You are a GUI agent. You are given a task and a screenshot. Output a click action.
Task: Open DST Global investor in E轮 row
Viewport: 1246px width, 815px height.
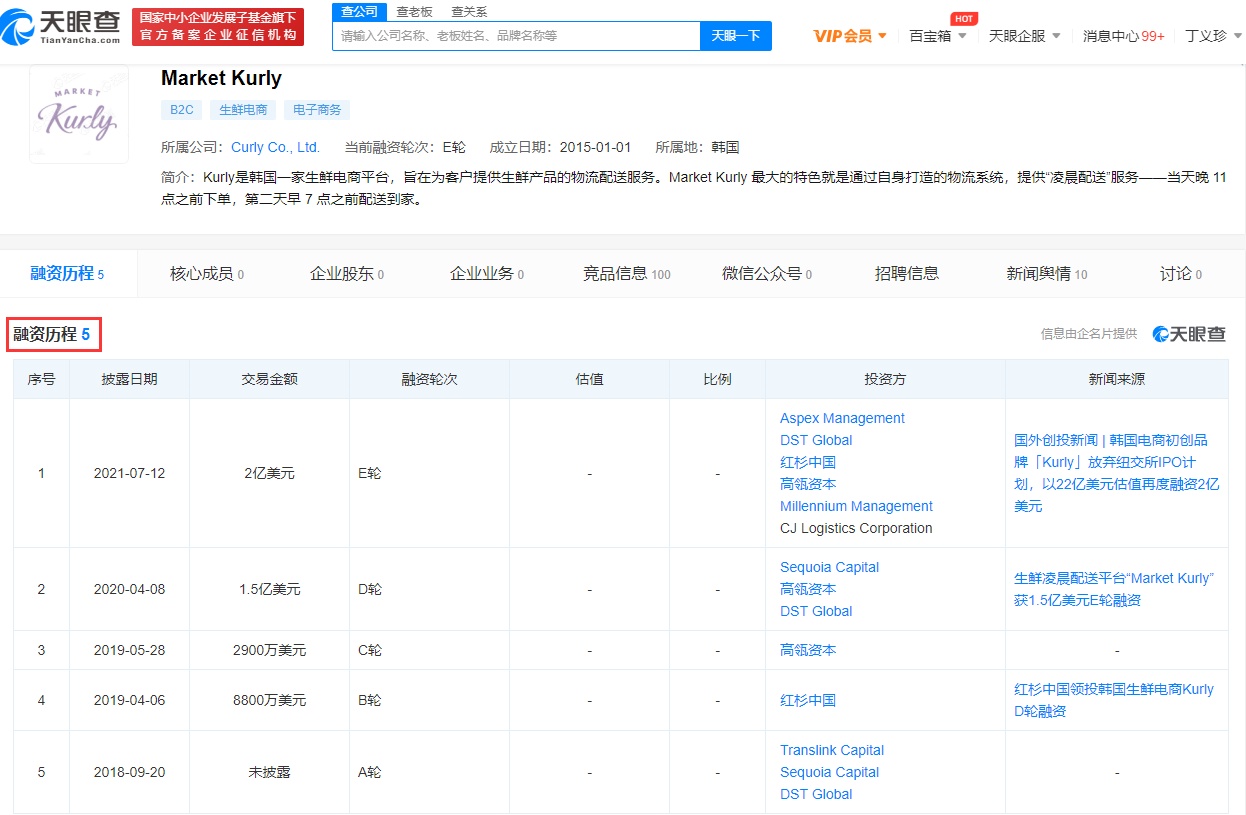pos(816,440)
